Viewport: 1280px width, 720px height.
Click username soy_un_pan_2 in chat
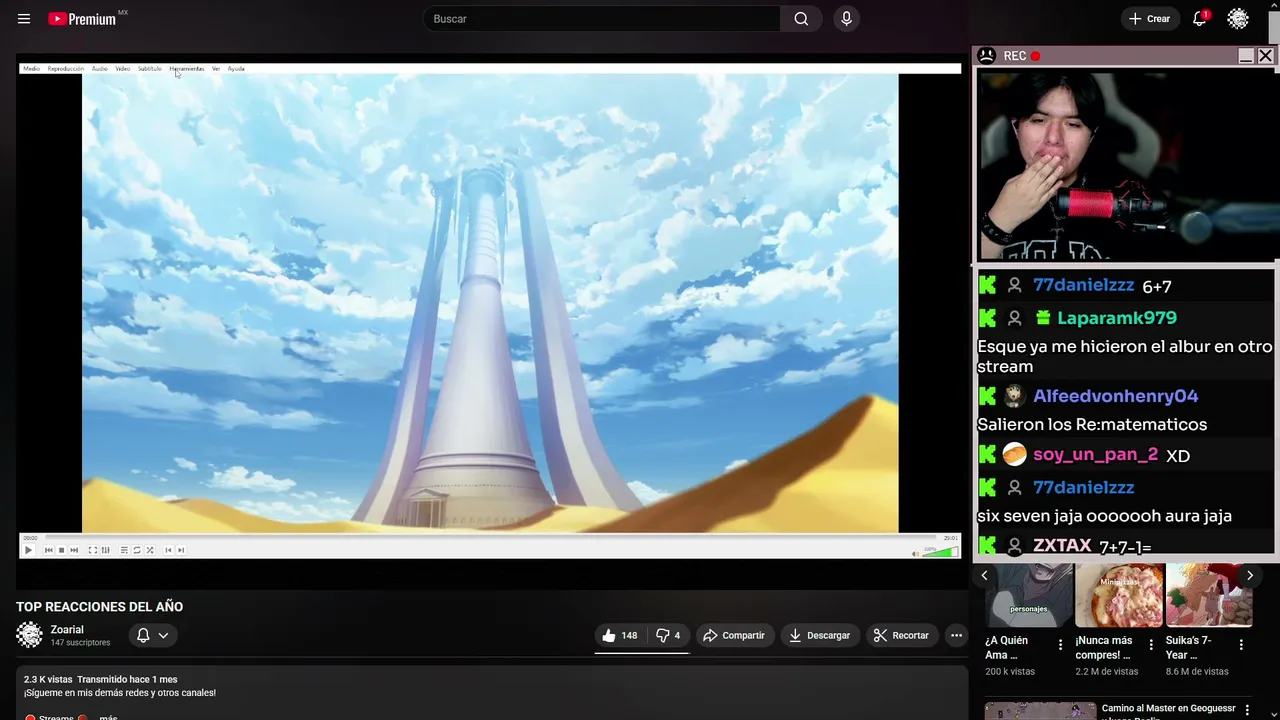point(1095,455)
